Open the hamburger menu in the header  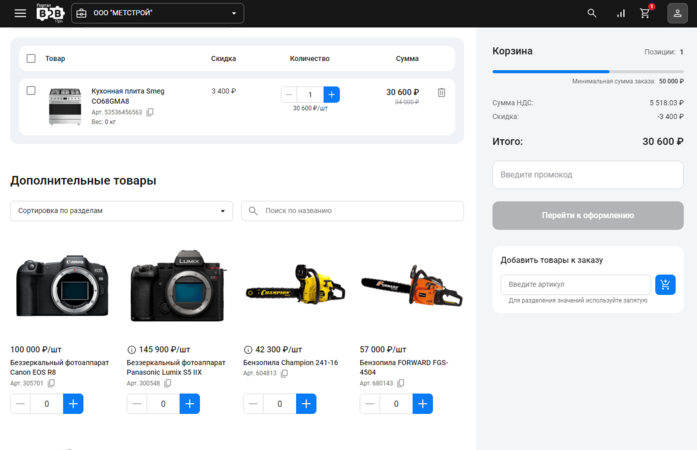20,13
